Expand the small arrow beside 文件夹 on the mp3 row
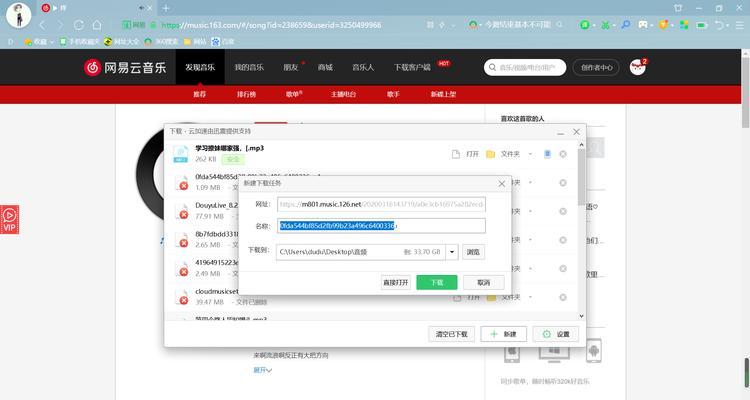 click(530, 154)
